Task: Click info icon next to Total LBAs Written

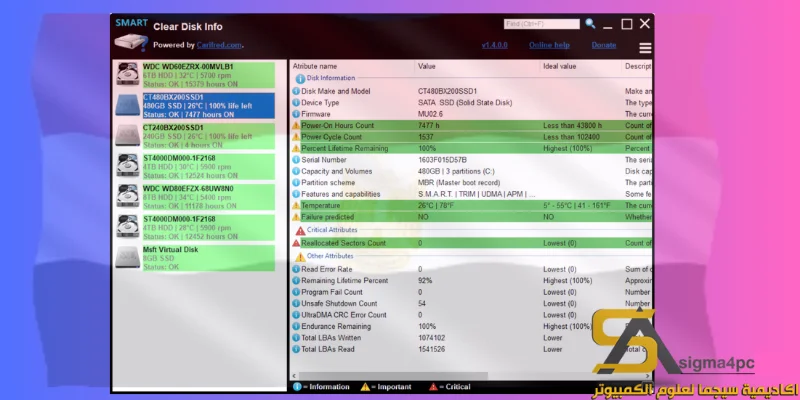Action: click(x=296, y=338)
